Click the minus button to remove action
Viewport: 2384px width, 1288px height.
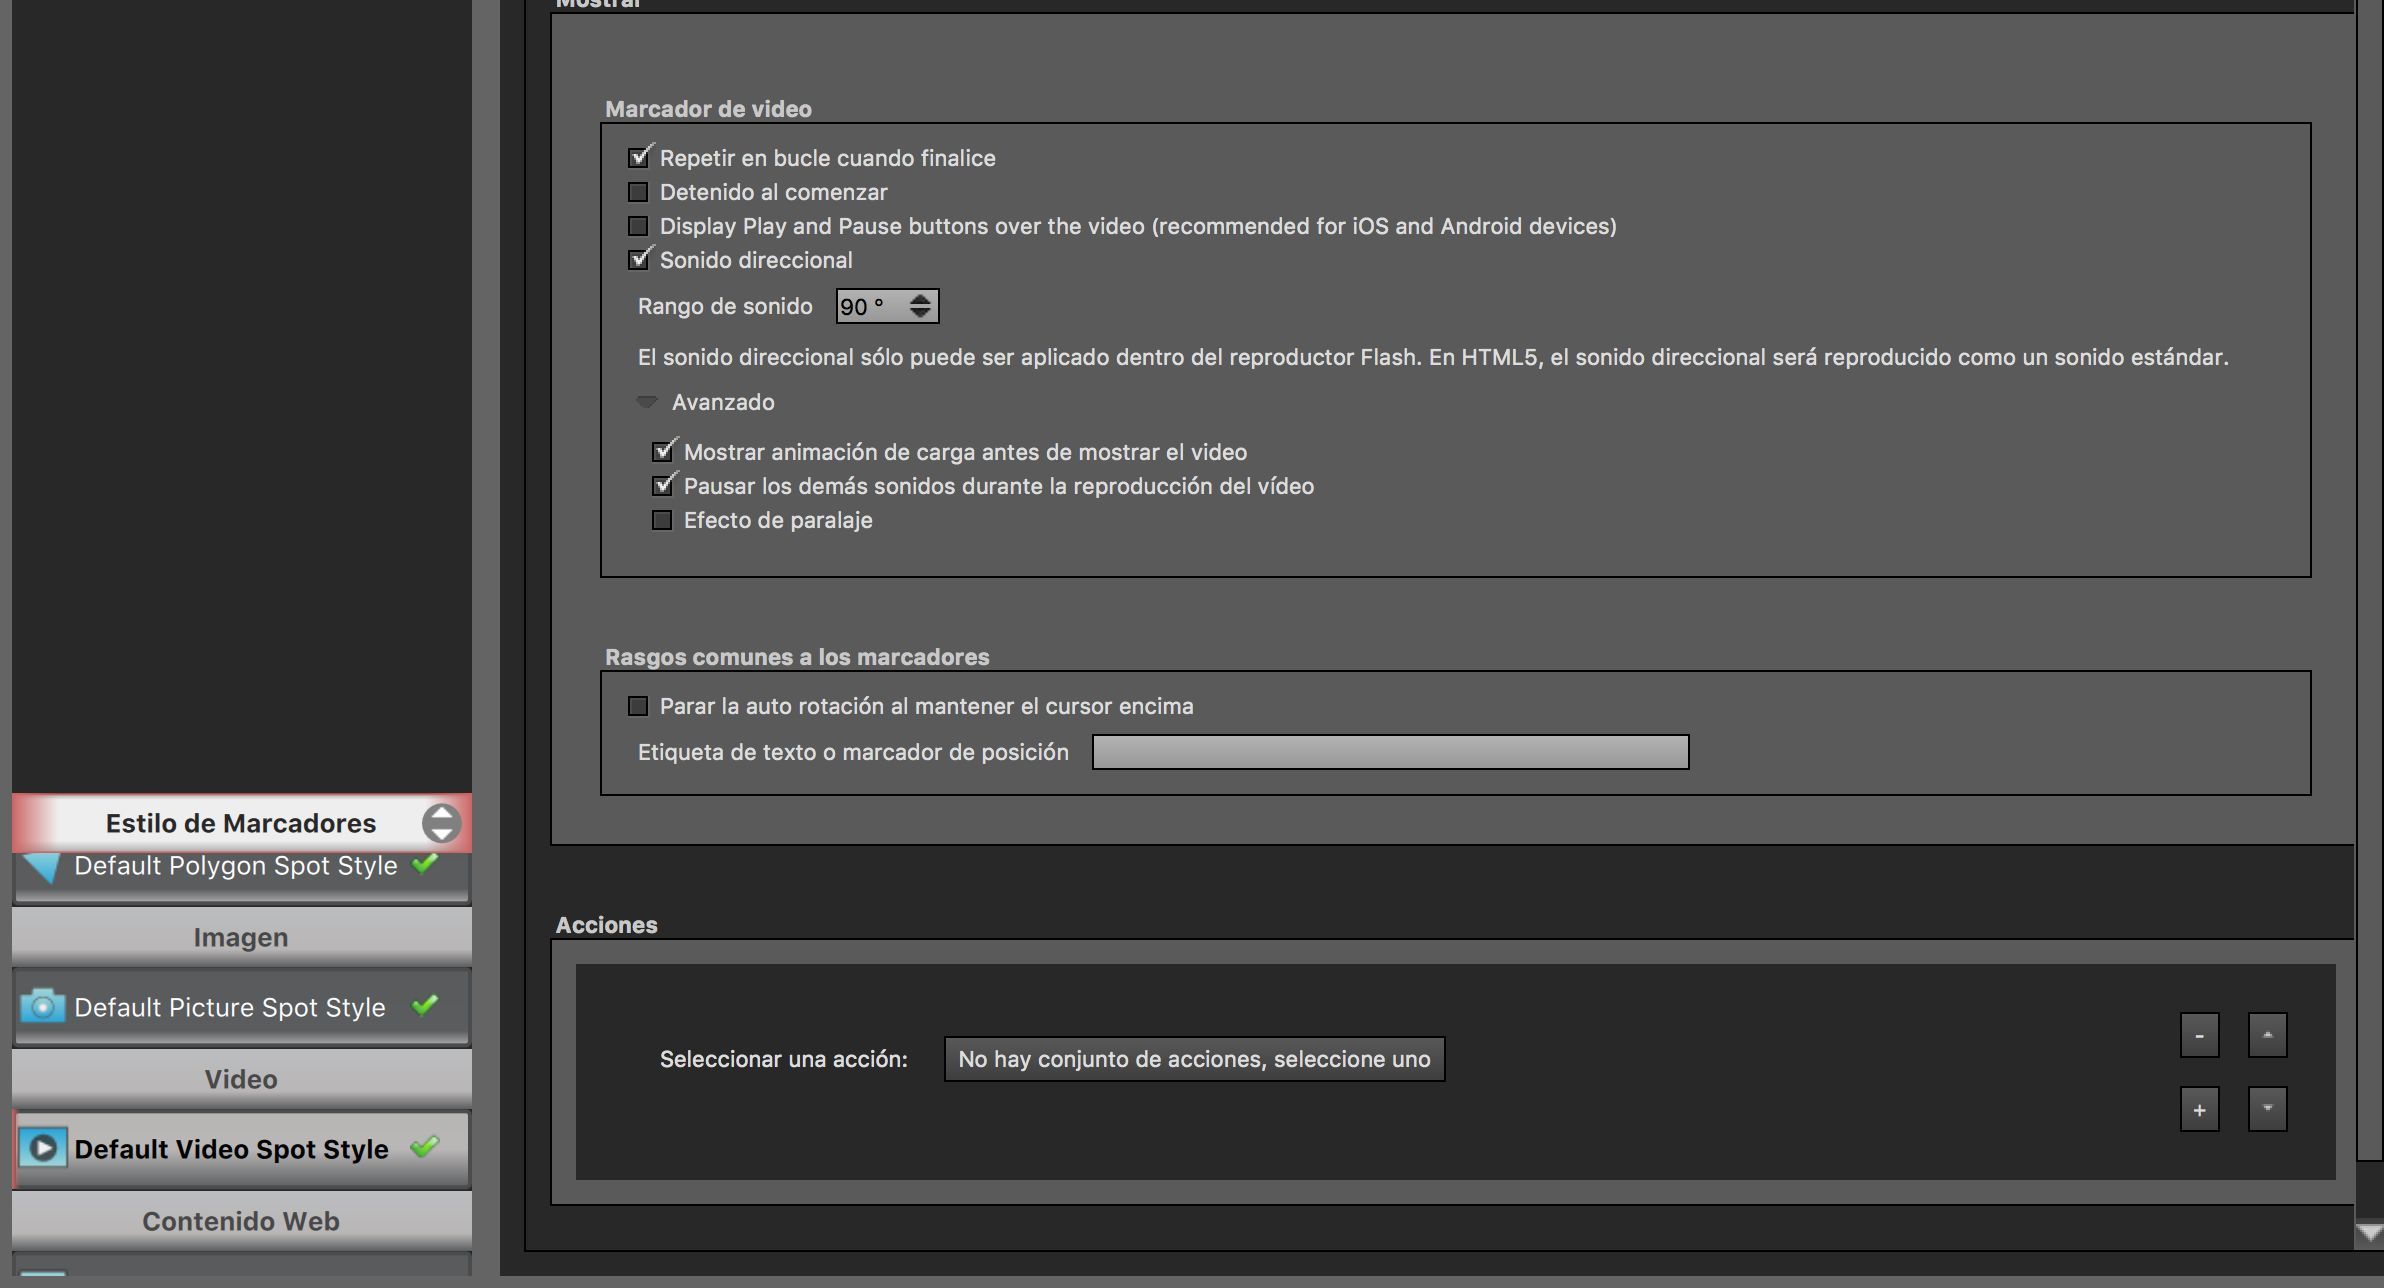click(2199, 1036)
